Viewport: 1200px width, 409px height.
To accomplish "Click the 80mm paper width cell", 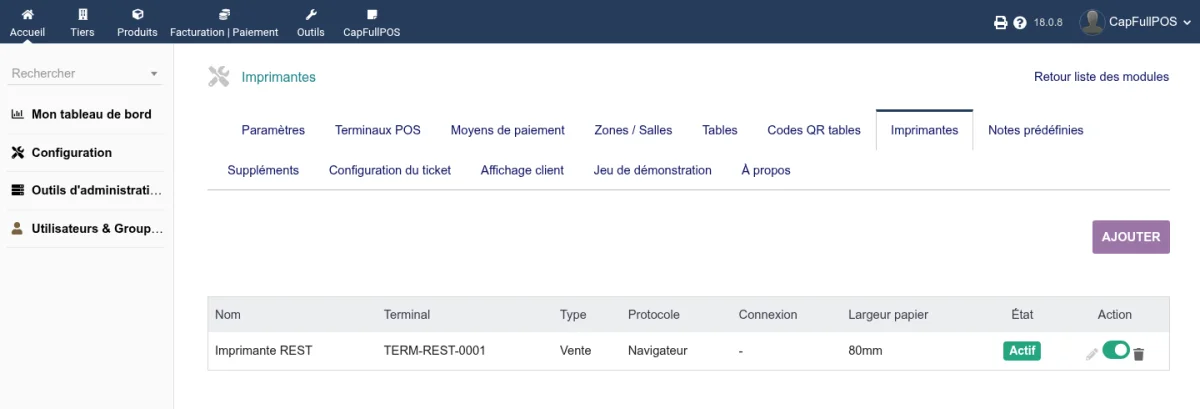I will tap(866, 351).
